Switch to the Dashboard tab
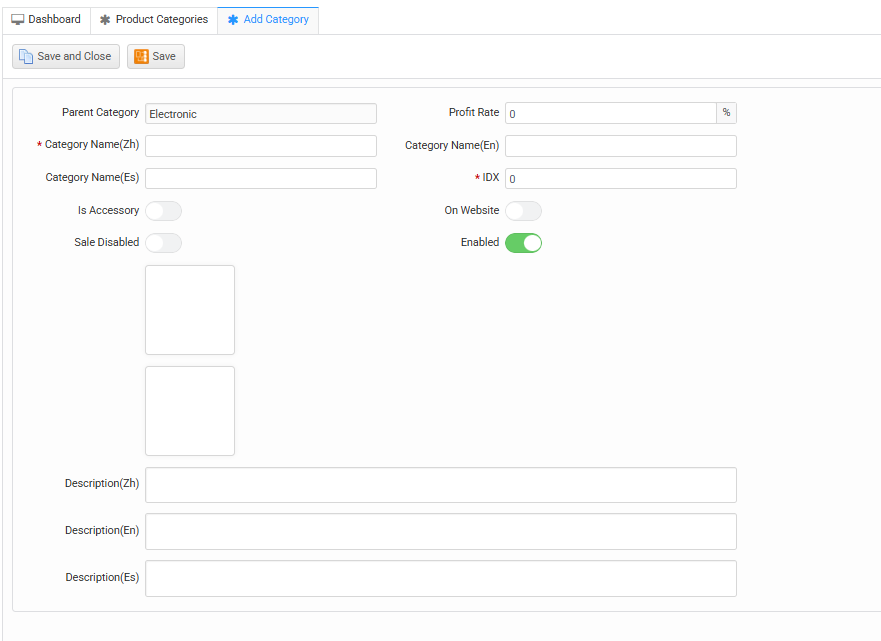 (46, 20)
